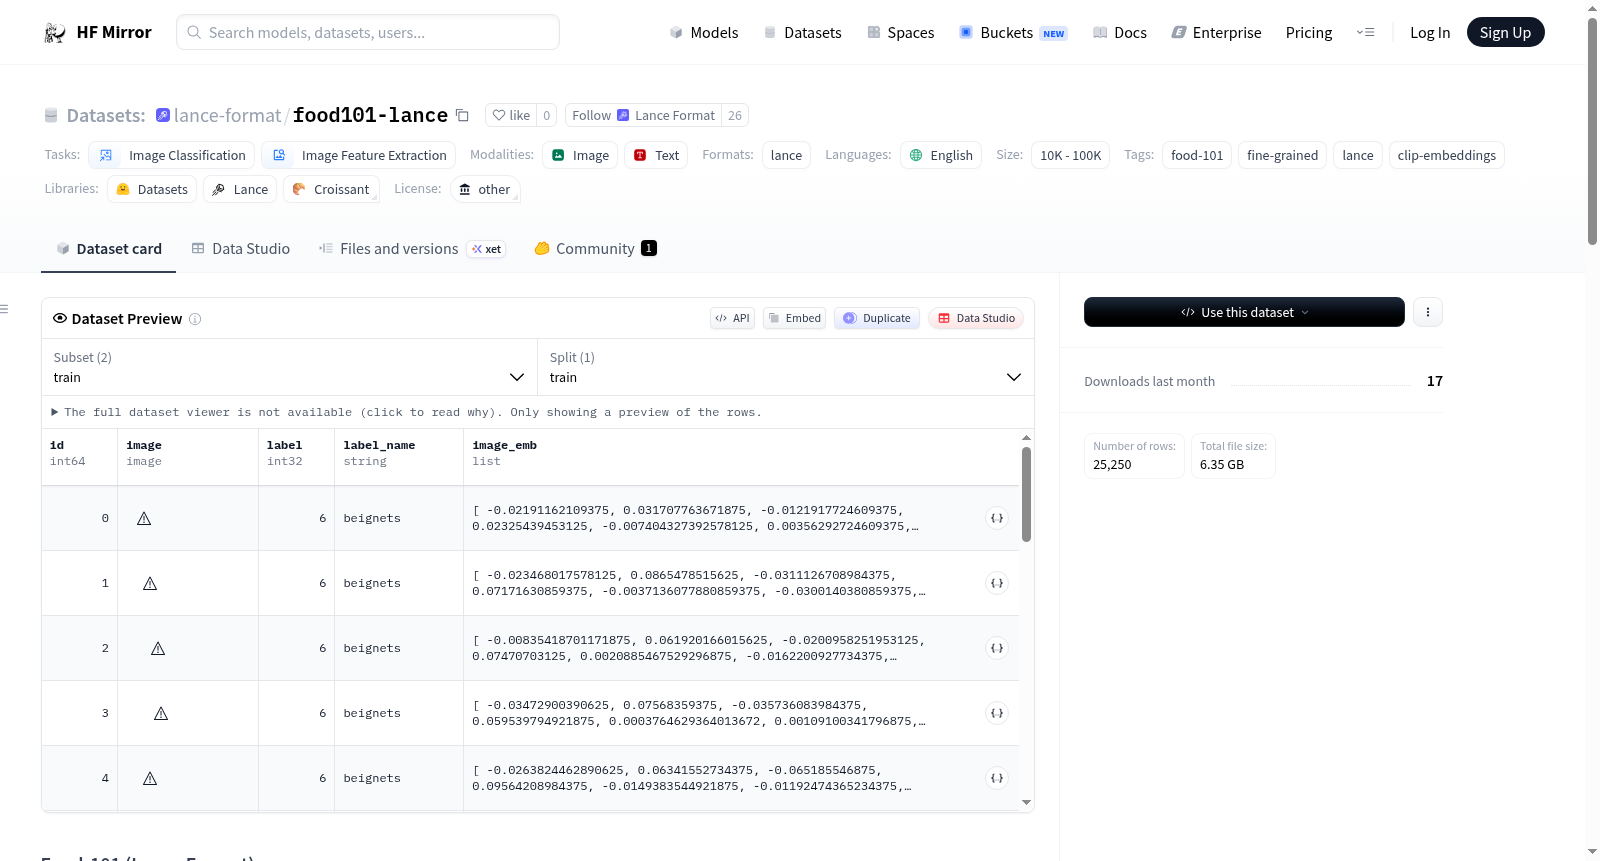Select the Dataset card tab
Viewport: 1600px width, 861px height.
pos(109,248)
